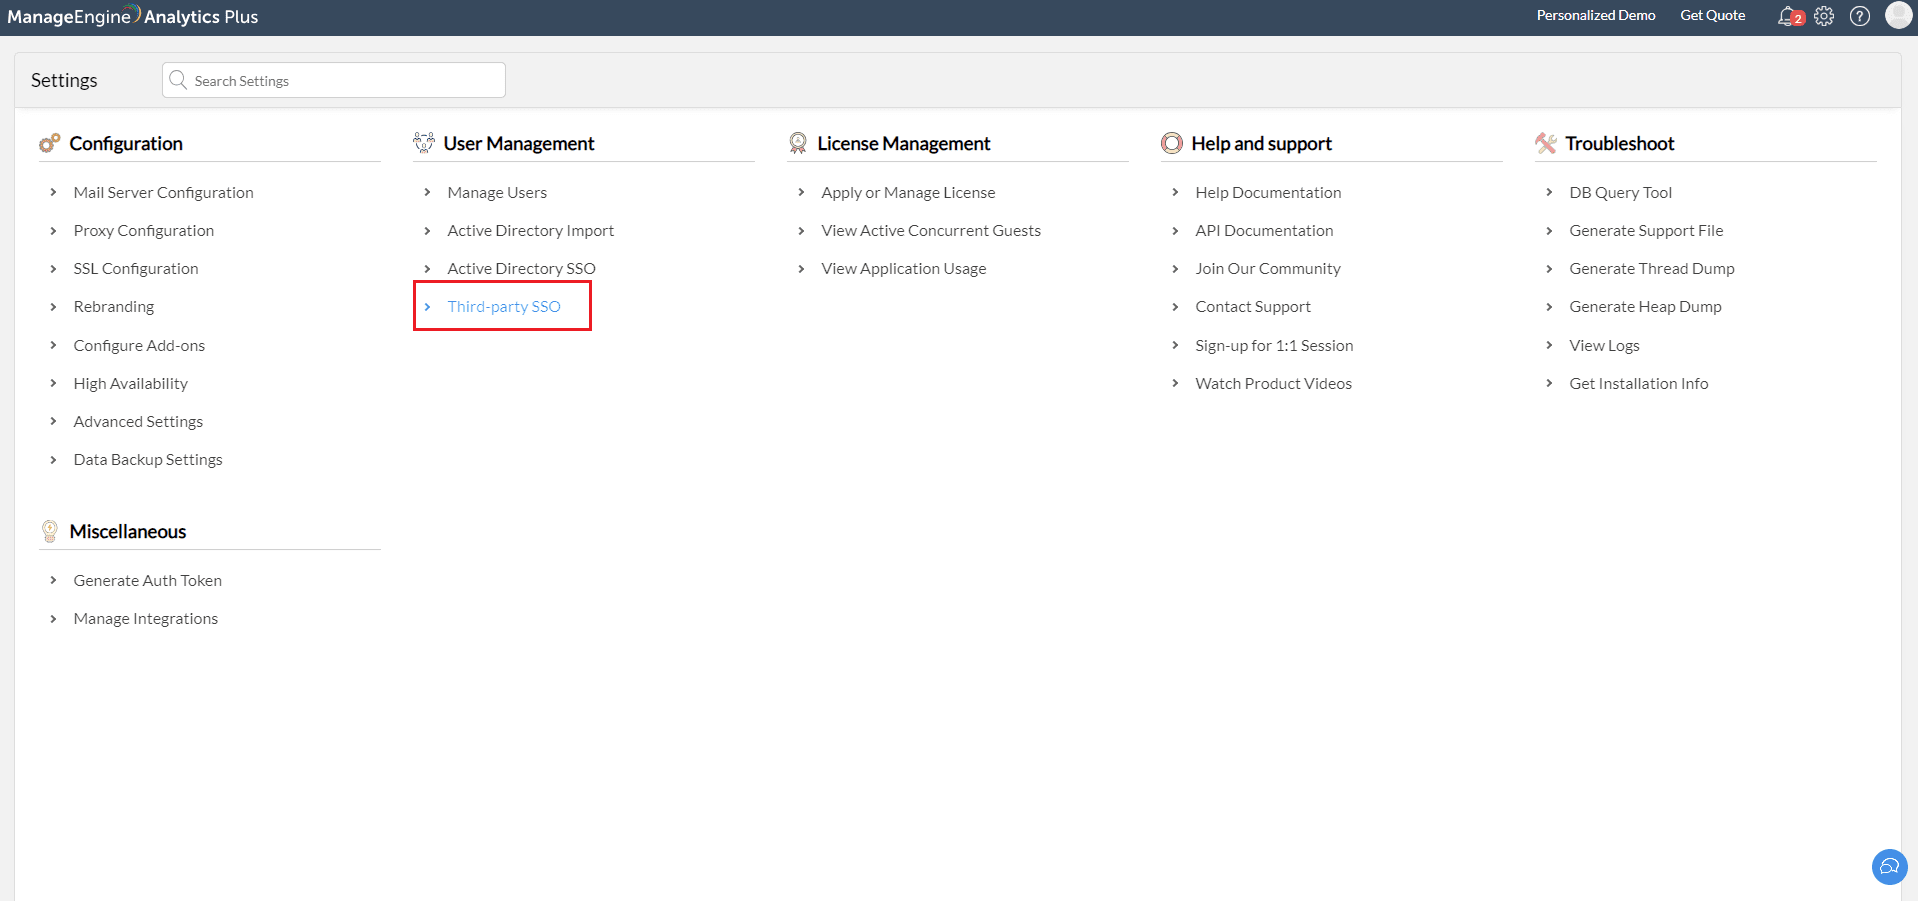
Task: Select Generate Support File
Action: (x=1646, y=230)
